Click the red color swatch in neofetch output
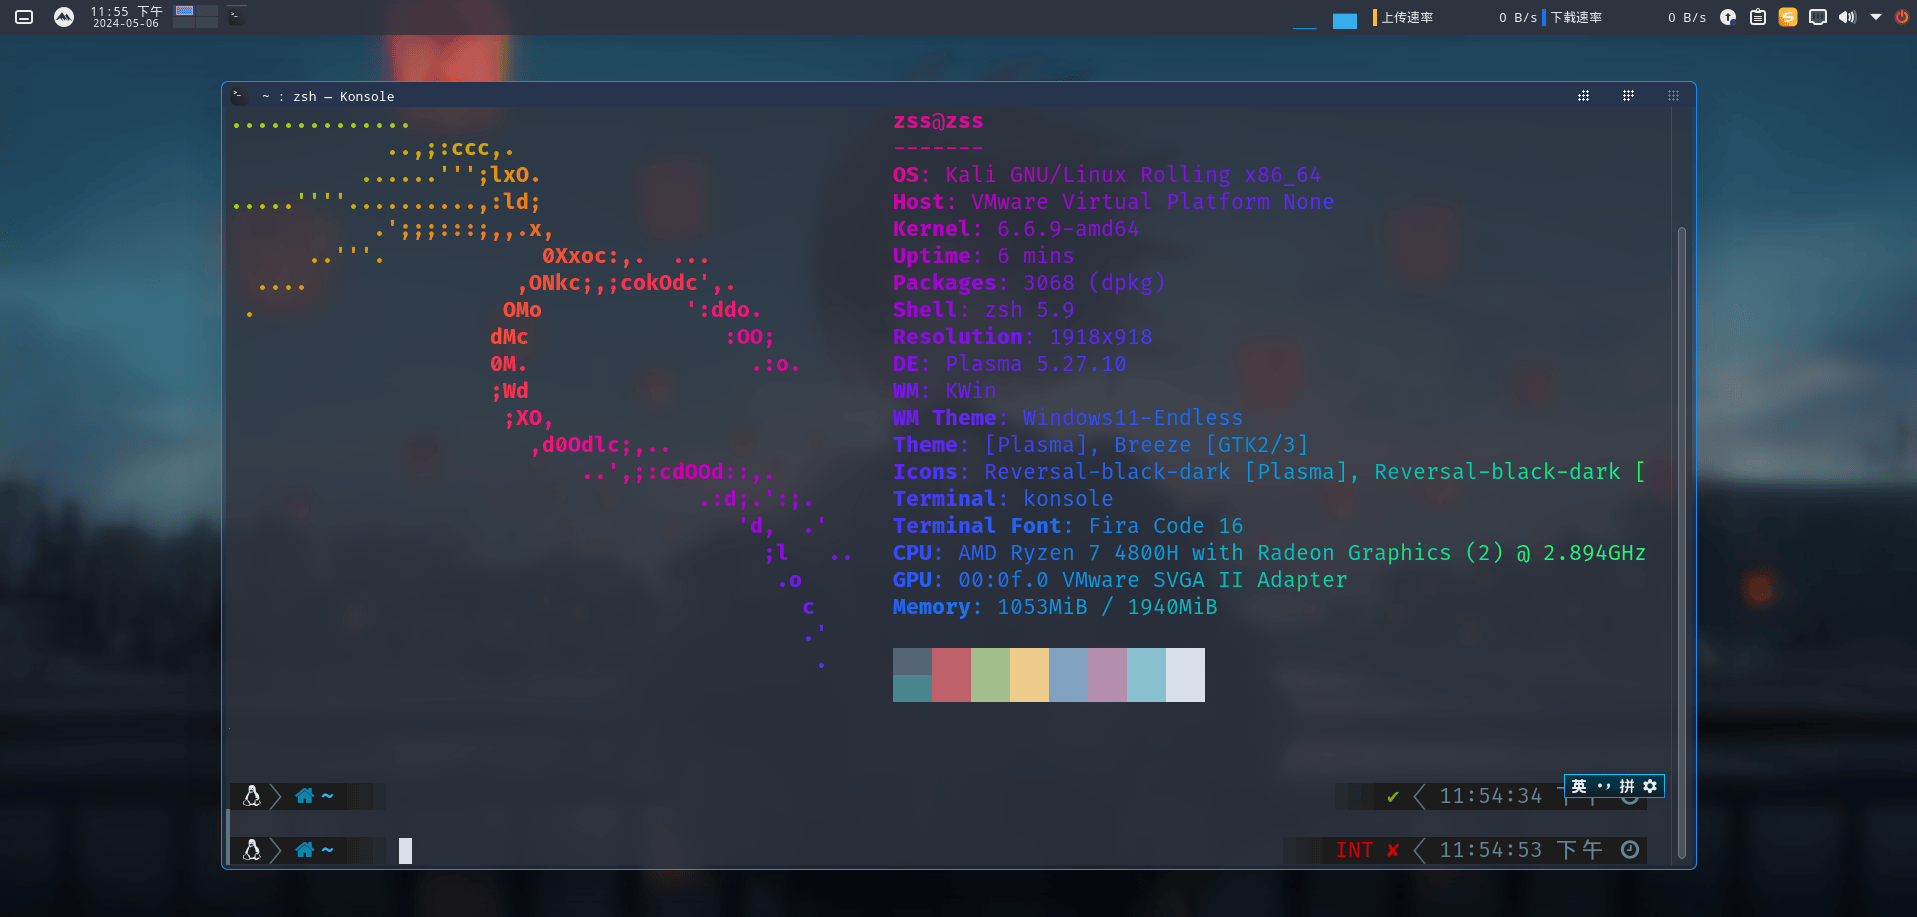This screenshot has width=1917, height=917. click(951, 675)
